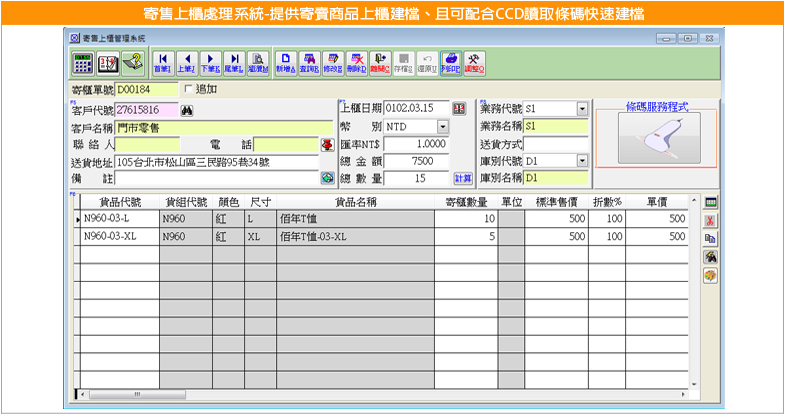
Task: Click the 首筆 first record button
Action: 163,62
